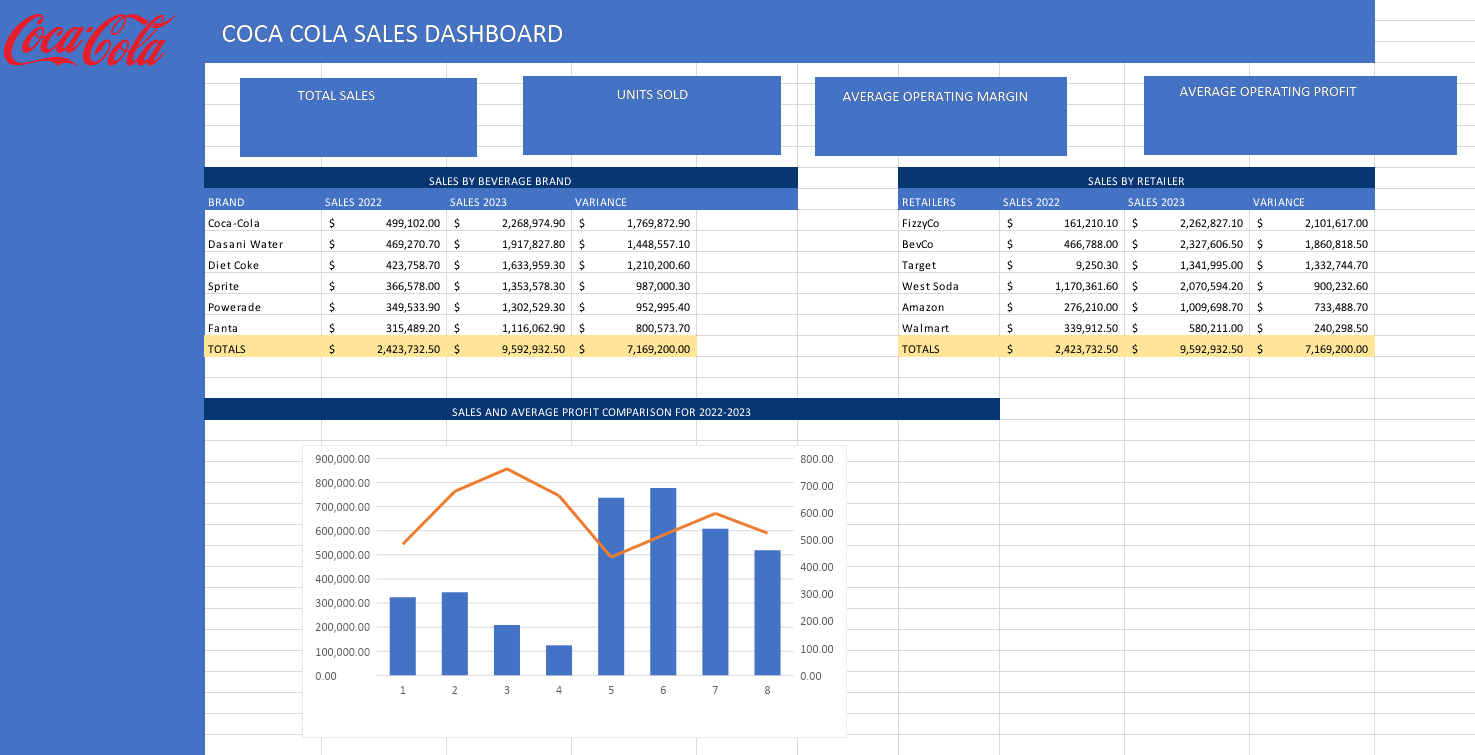Click TOTALS label in the brand table

click(227, 349)
